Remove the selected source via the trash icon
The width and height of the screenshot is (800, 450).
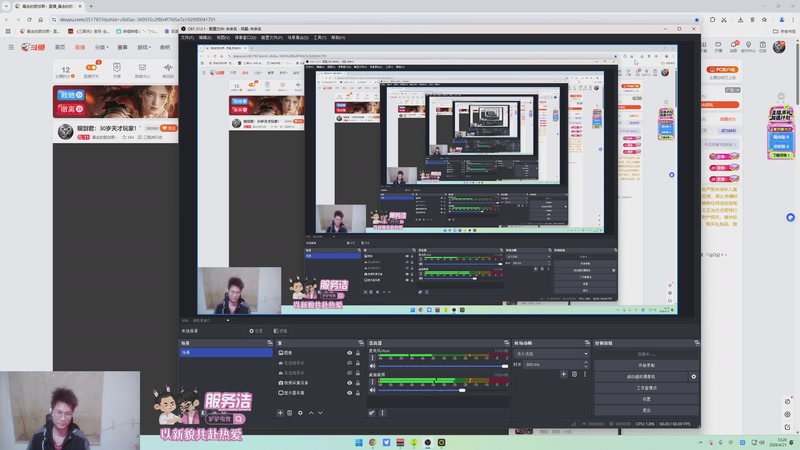[x=290, y=413]
